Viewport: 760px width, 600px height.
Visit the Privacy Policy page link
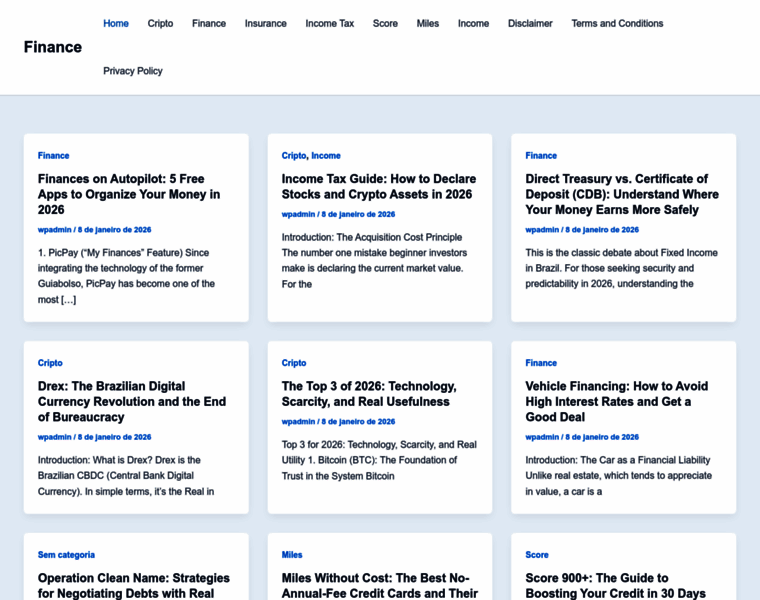[133, 71]
